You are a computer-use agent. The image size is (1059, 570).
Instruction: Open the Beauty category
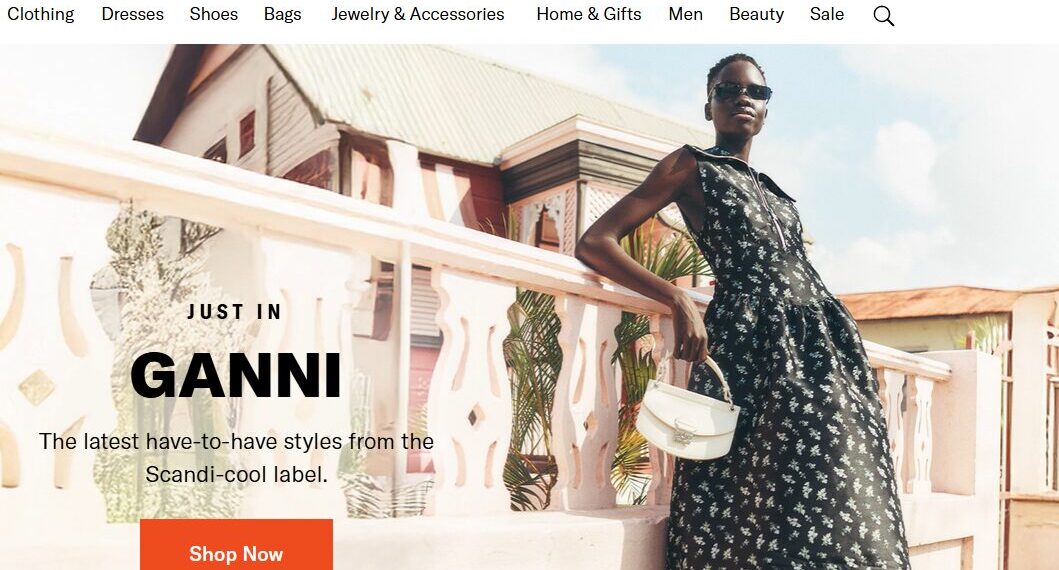756,14
